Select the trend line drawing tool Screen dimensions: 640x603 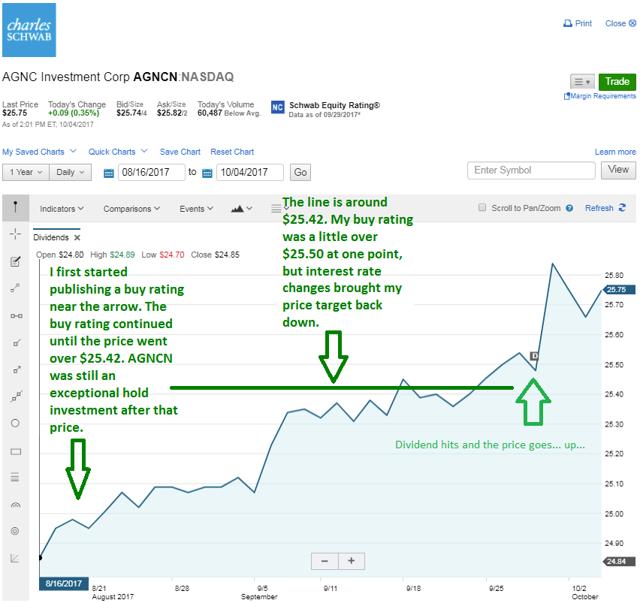(x=15, y=288)
